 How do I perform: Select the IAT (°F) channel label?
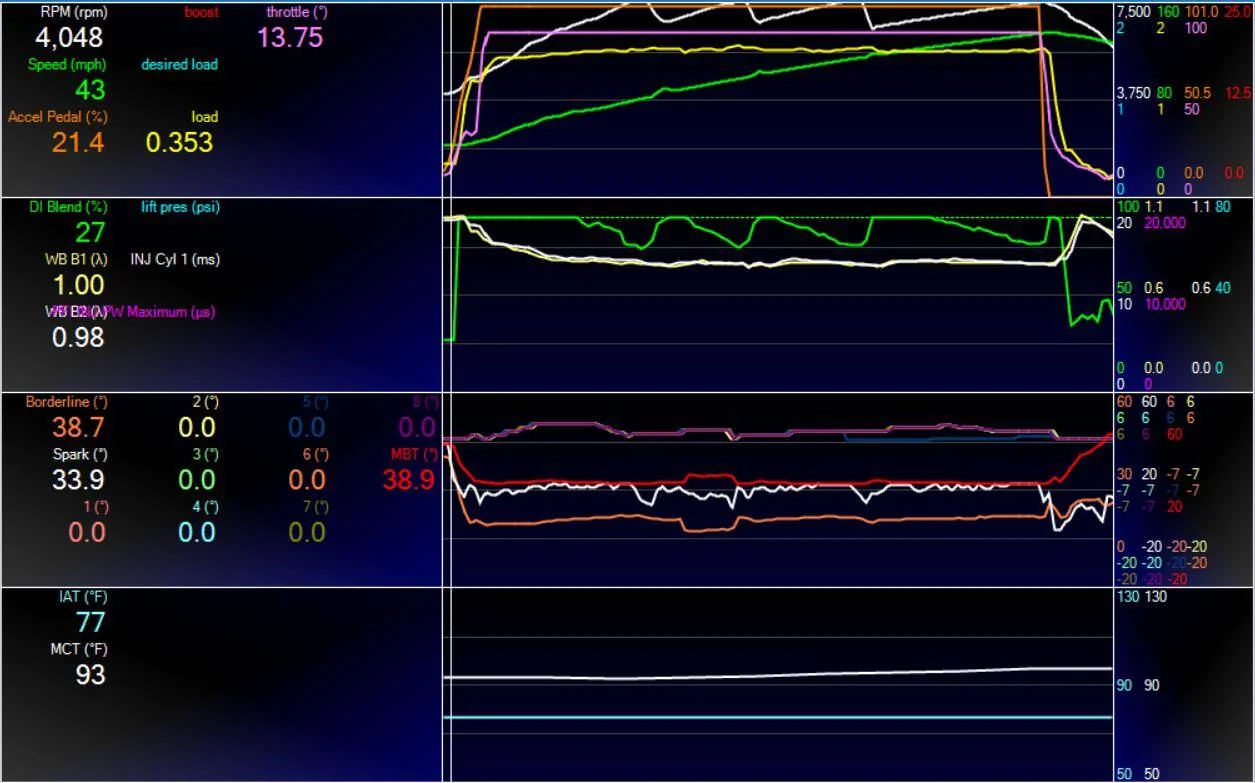(82, 597)
